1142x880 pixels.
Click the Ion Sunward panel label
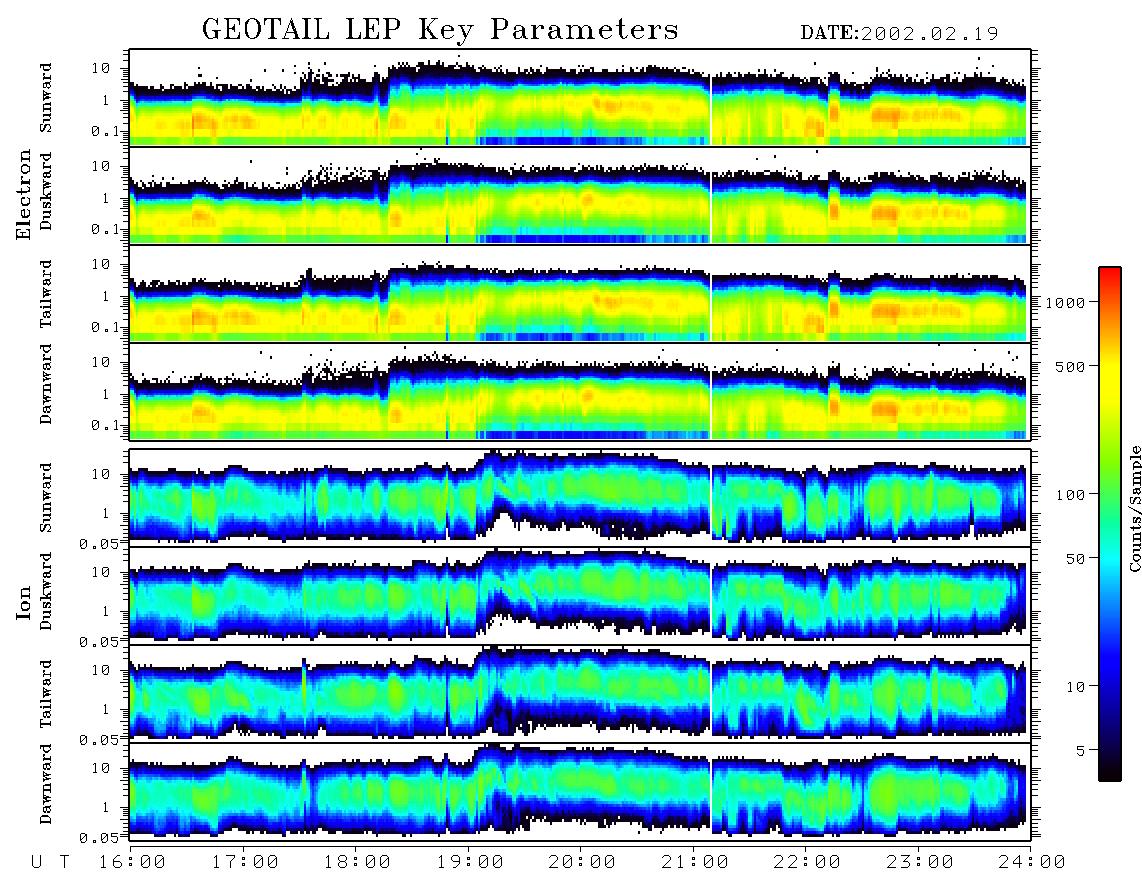coord(46,498)
